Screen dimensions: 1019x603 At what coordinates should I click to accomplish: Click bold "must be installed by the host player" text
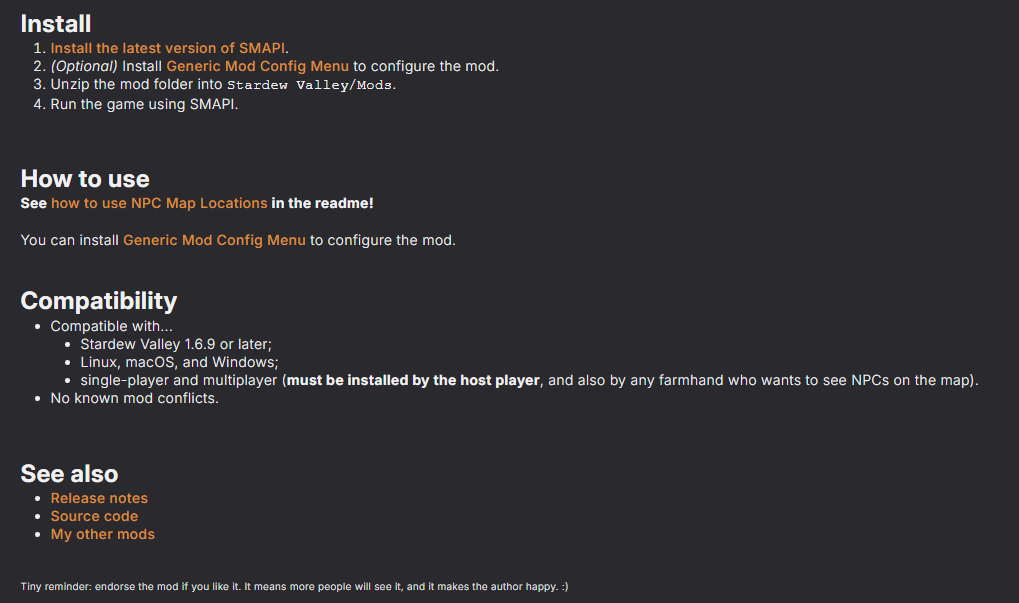pyautogui.click(x=413, y=380)
